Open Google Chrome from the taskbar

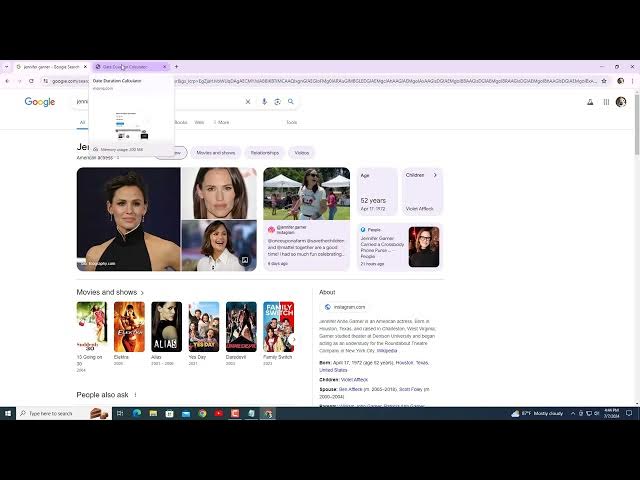click(202, 413)
